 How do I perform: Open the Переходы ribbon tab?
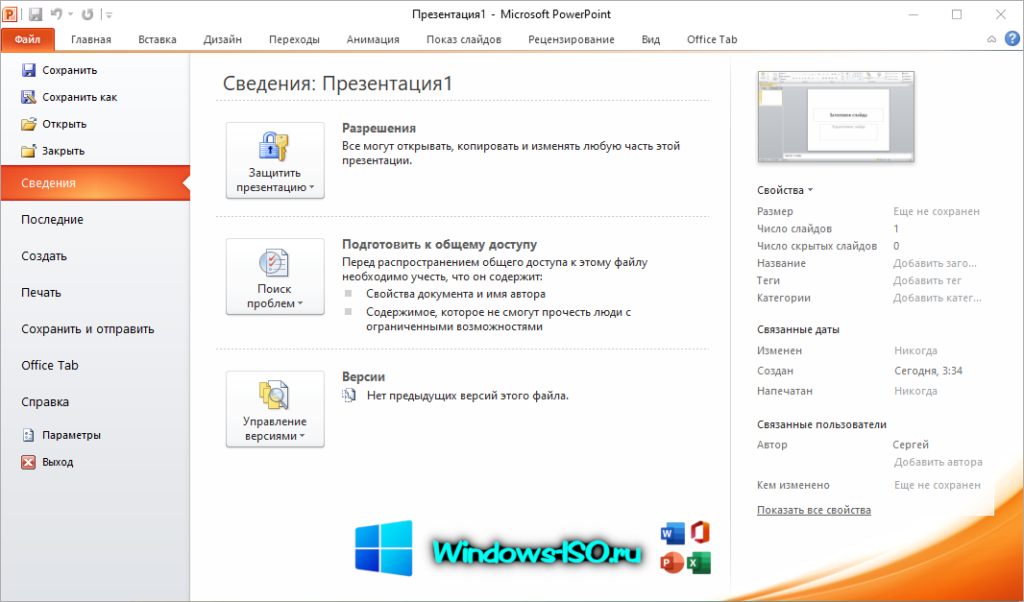coord(294,39)
